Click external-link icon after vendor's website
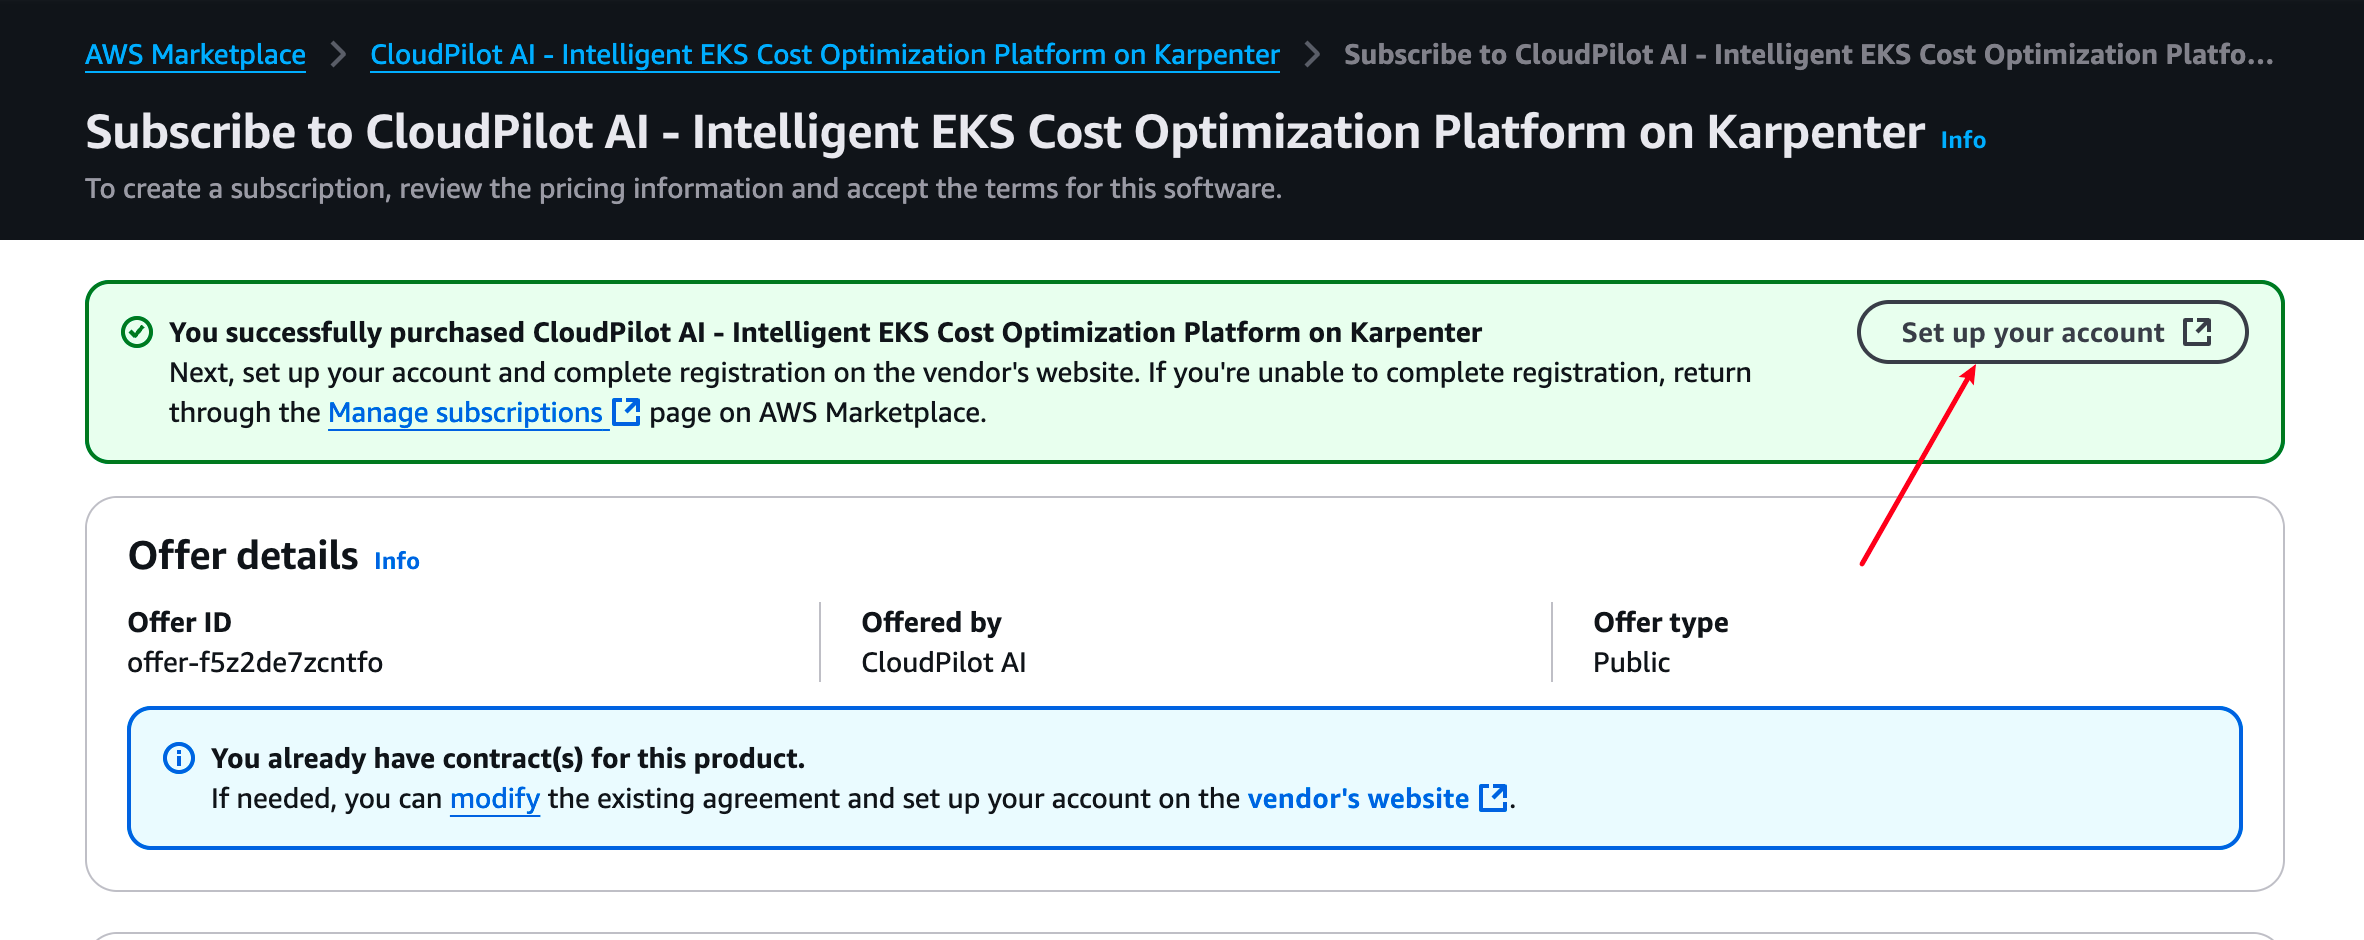This screenshot has width=2364, height=940. tap(1492, 798)
